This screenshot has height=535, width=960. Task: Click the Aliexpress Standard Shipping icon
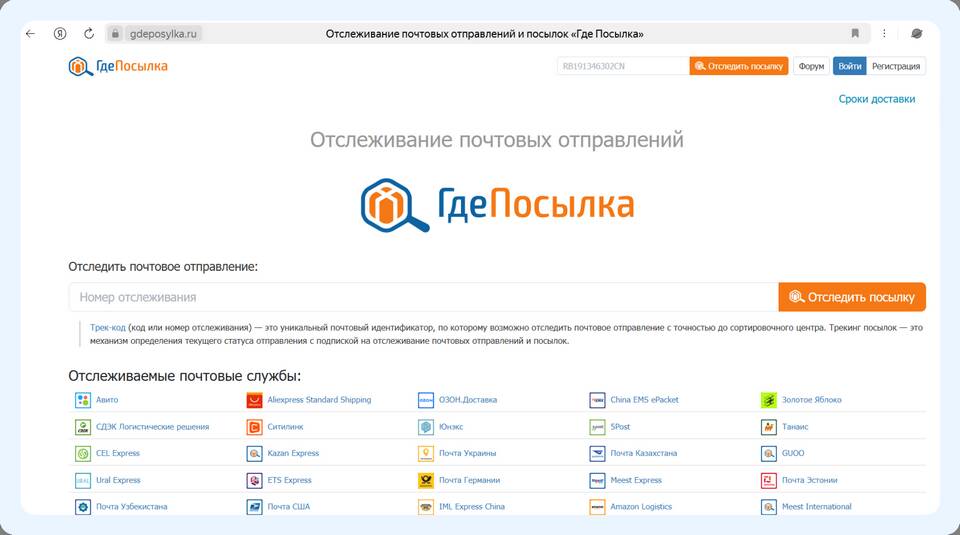click(255, 400)
